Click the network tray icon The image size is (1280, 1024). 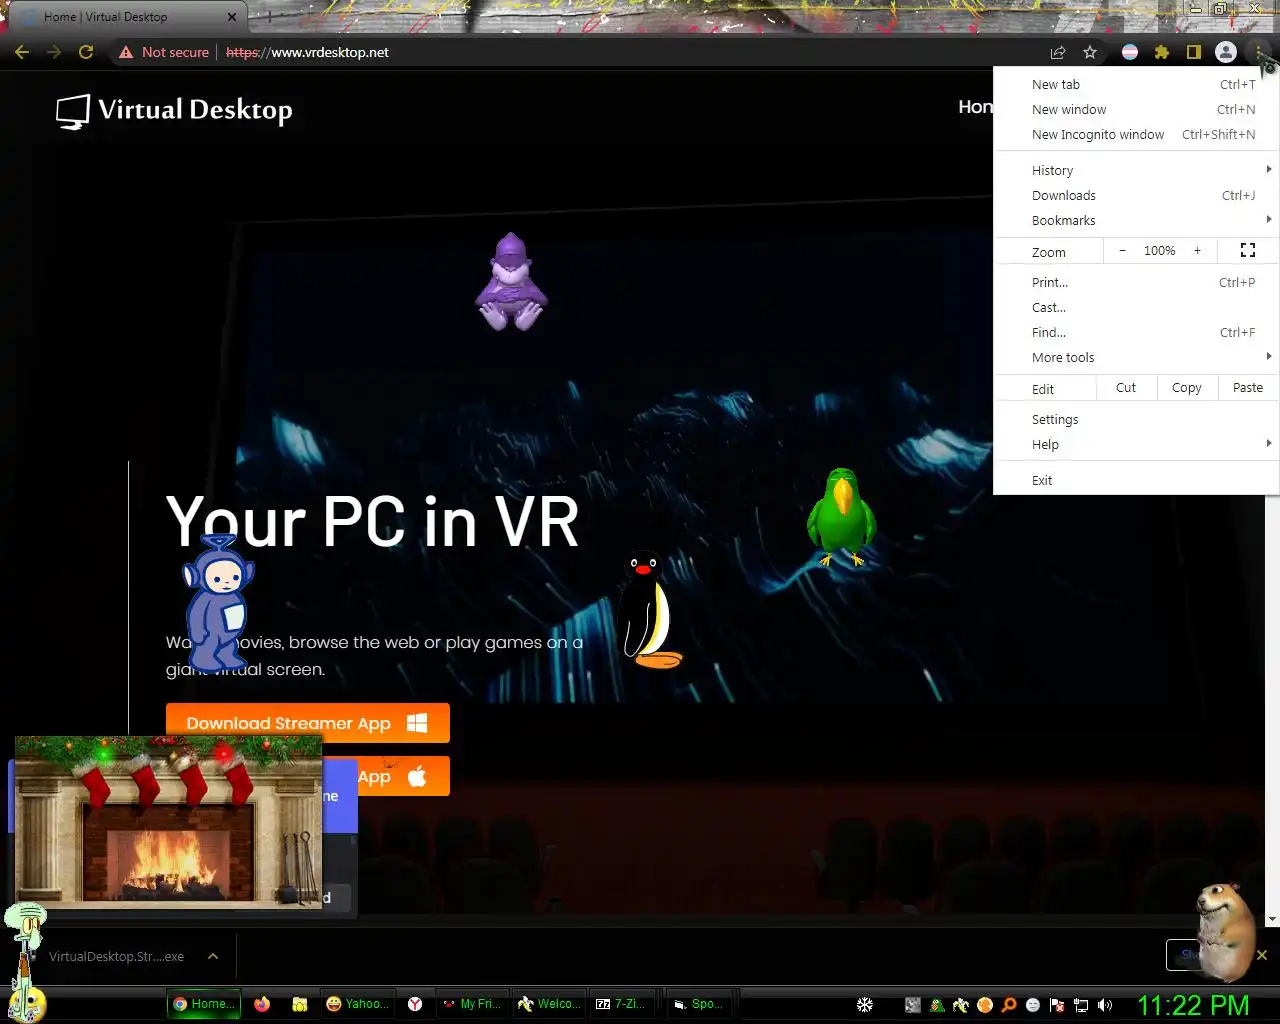[x=1081, y=1005]
